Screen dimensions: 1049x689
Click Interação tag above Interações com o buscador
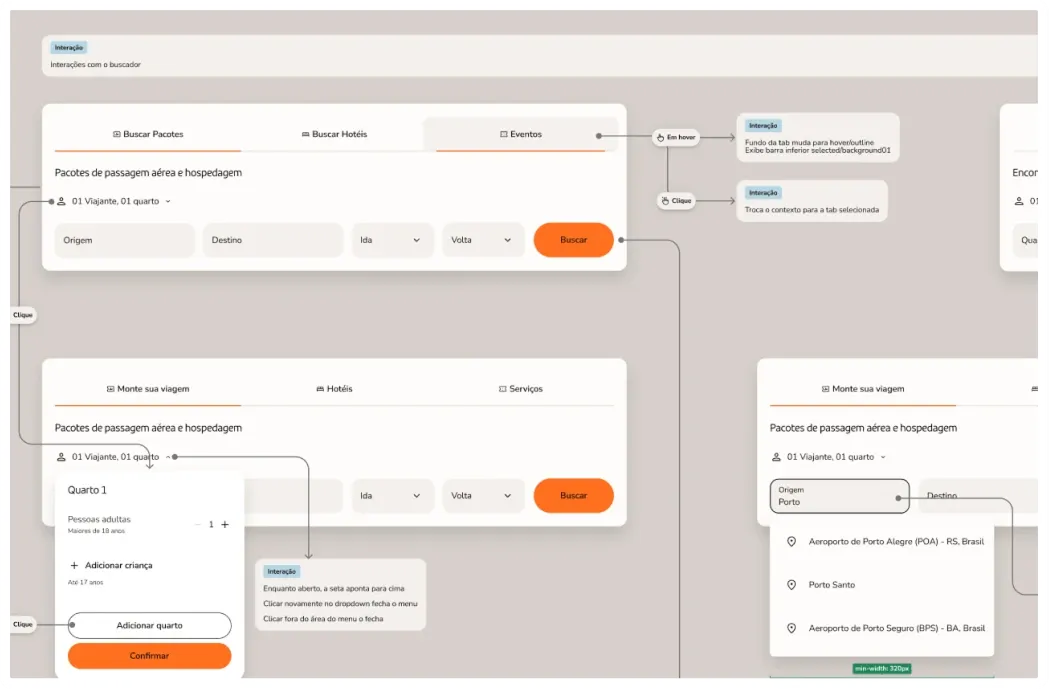69,47
